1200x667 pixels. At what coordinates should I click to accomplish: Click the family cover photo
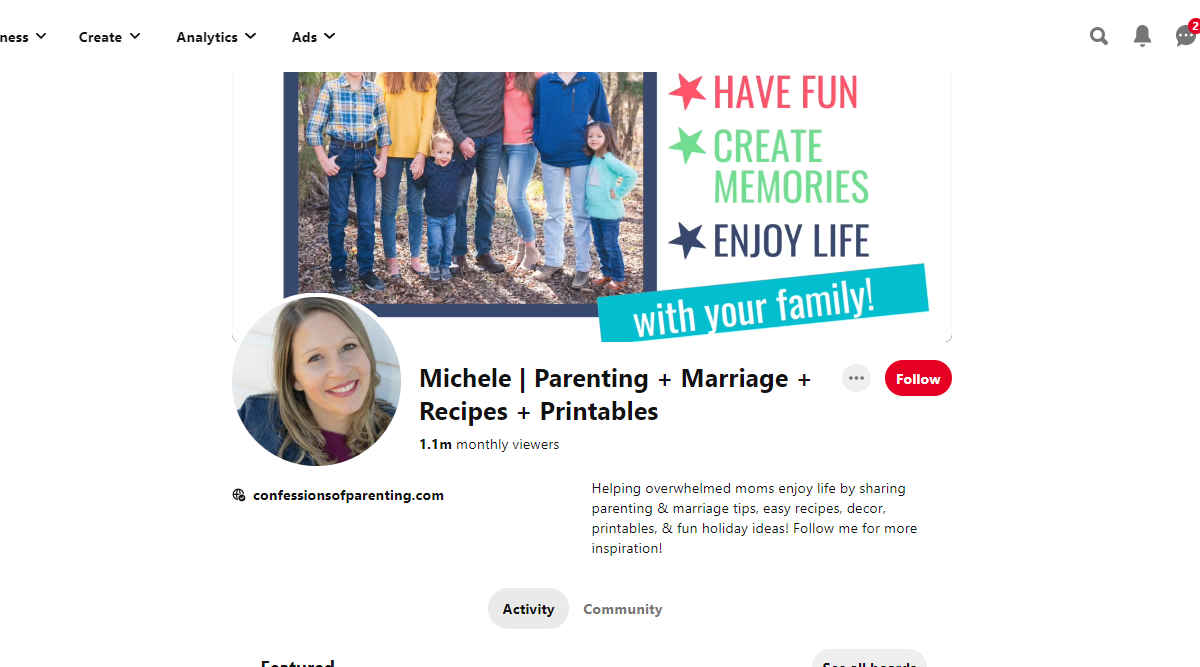[470, 185]
